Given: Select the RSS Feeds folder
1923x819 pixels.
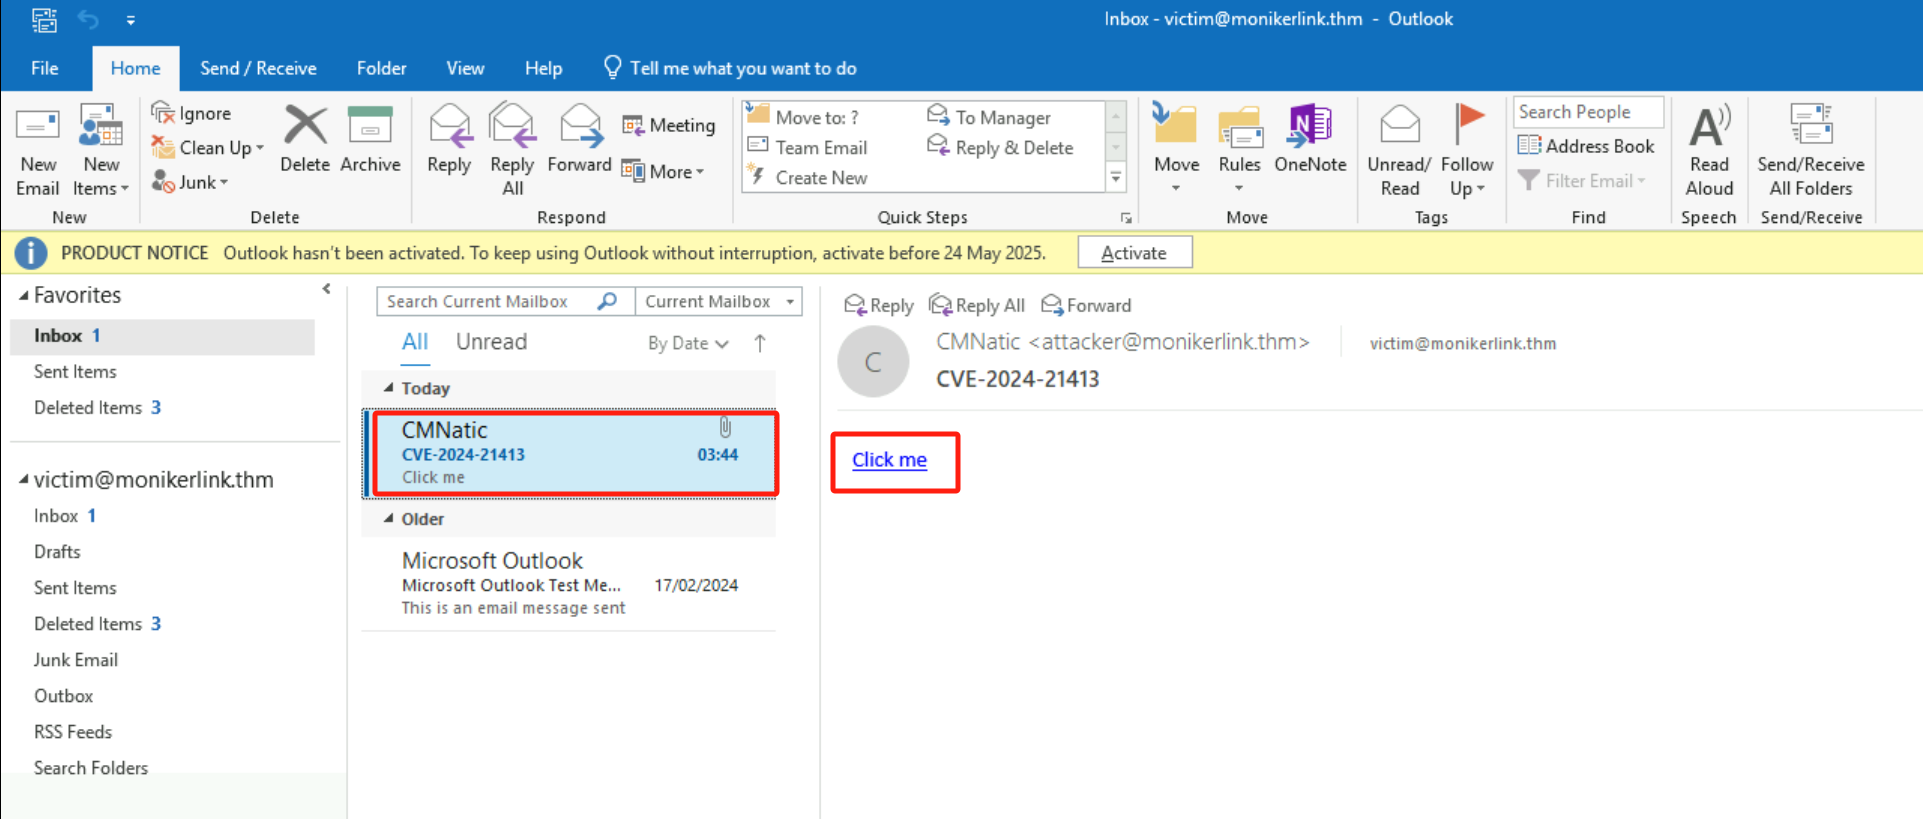Looking at the screenshot, I should [73, 732].
